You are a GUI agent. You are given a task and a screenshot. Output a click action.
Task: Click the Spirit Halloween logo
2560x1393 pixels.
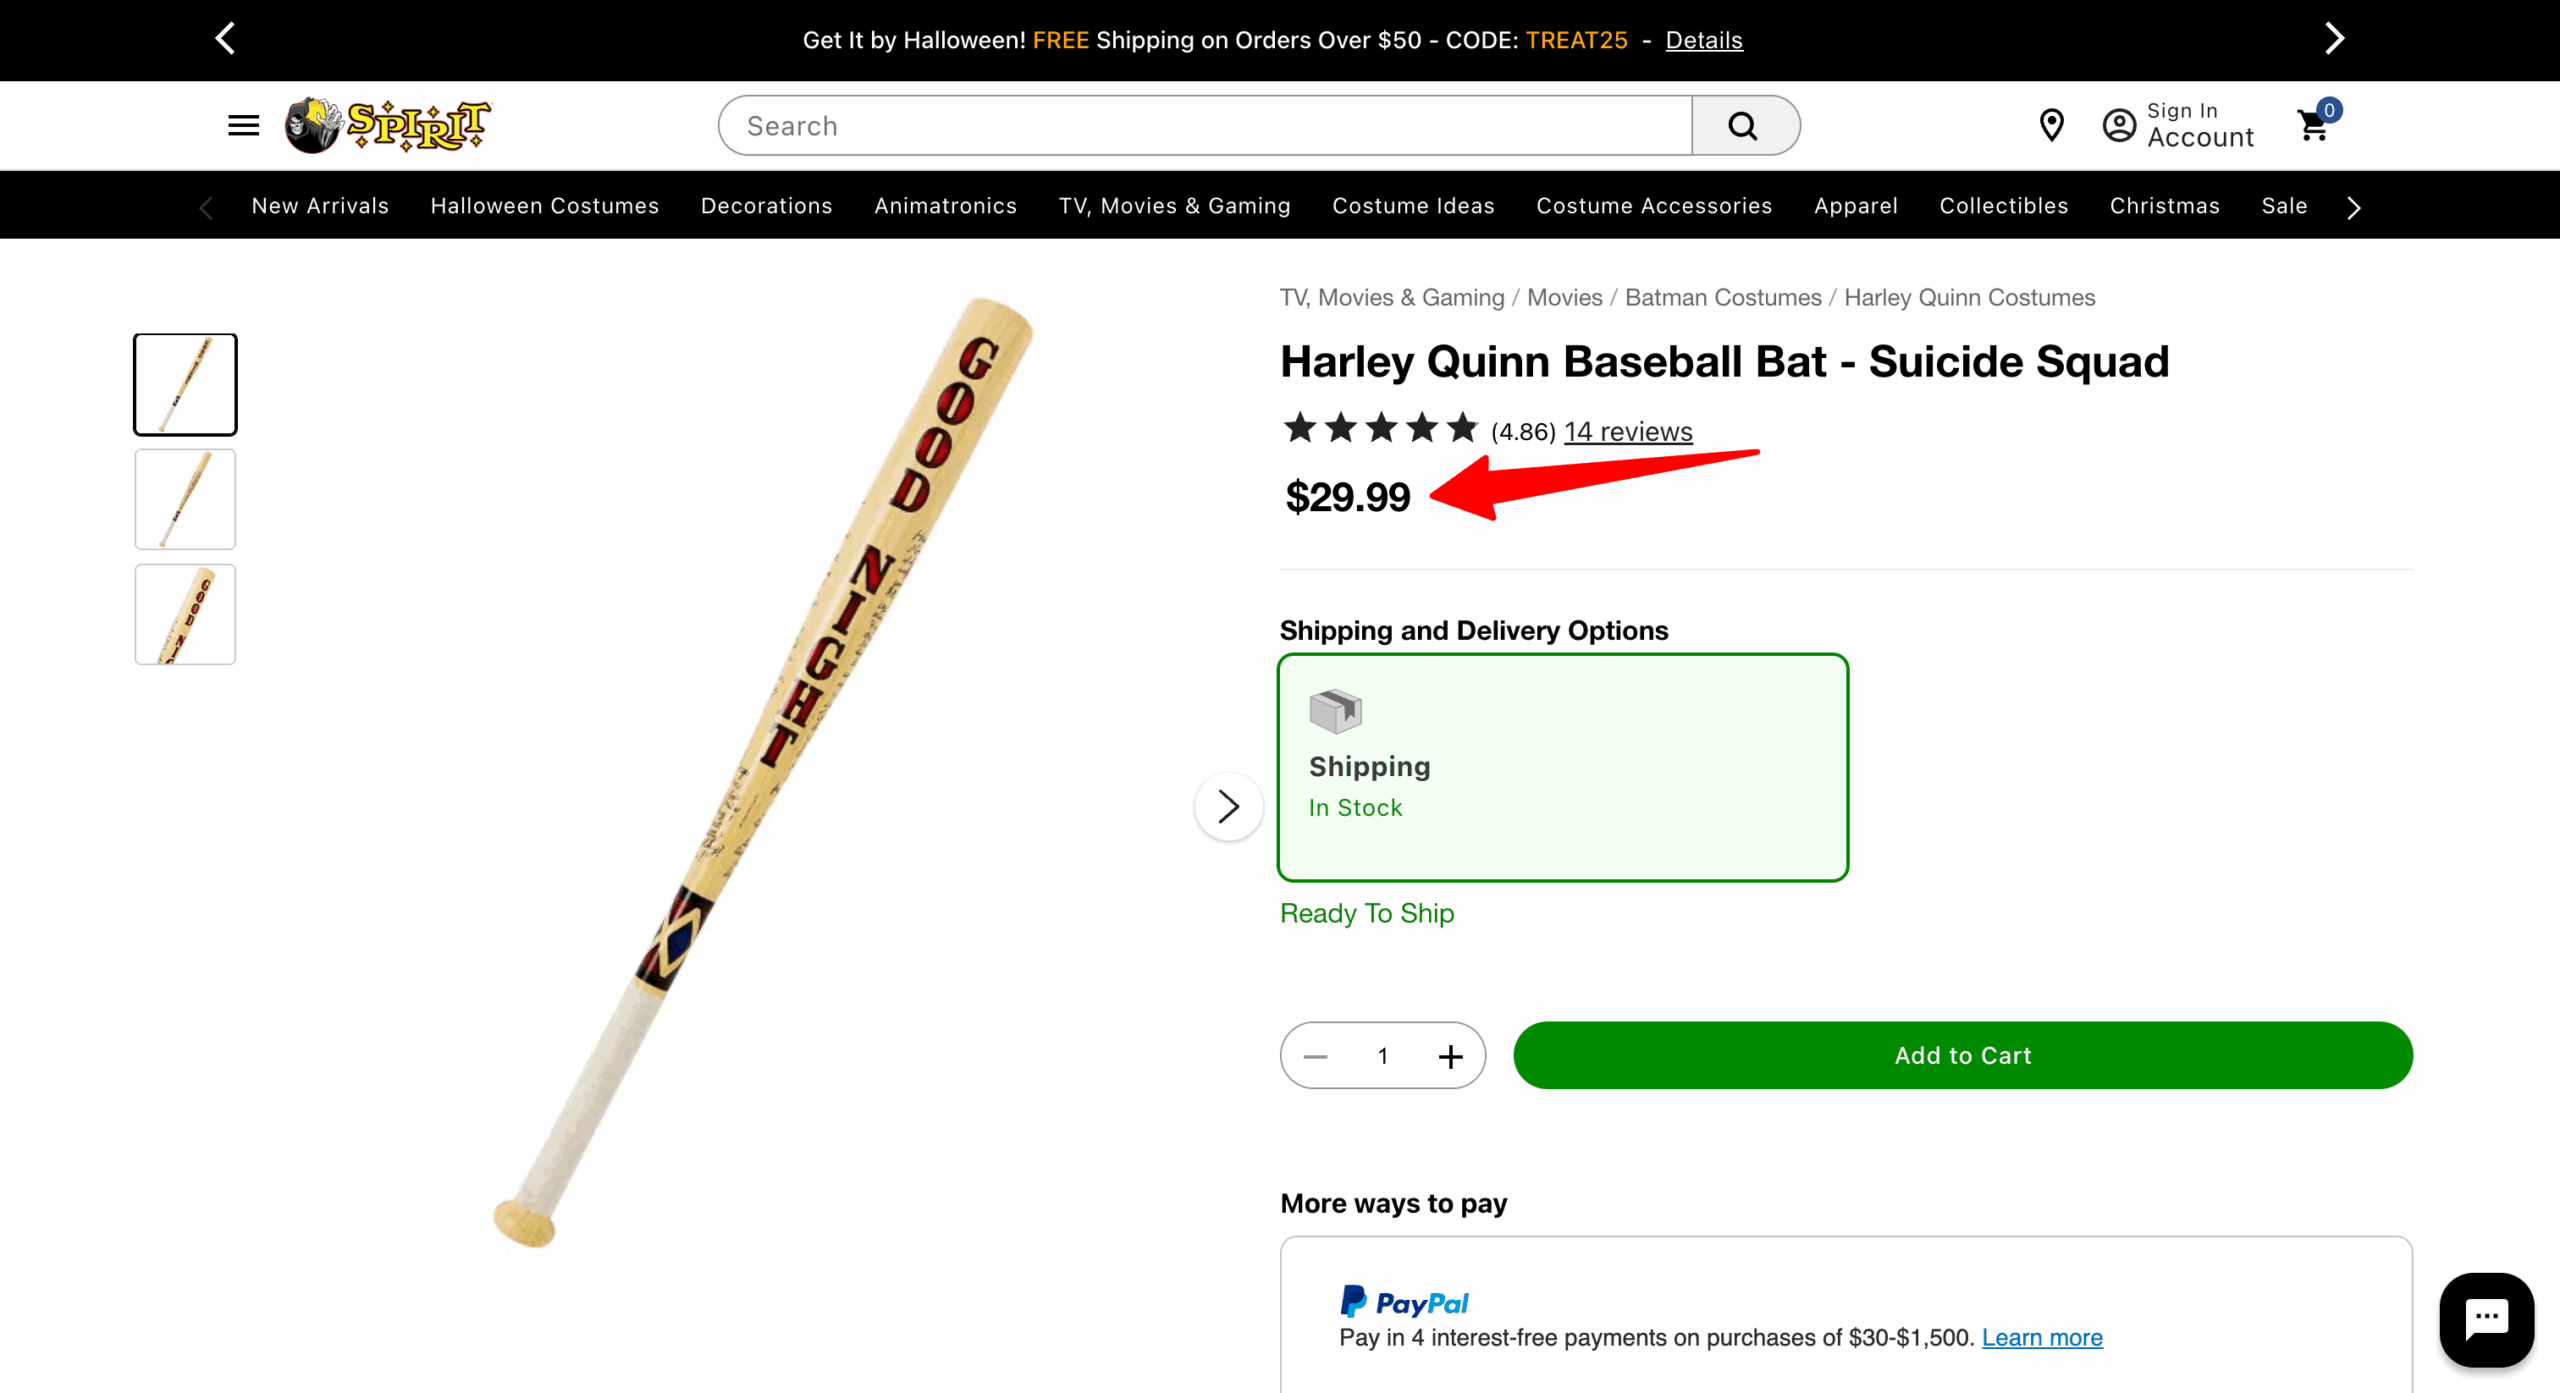(388, 125)
